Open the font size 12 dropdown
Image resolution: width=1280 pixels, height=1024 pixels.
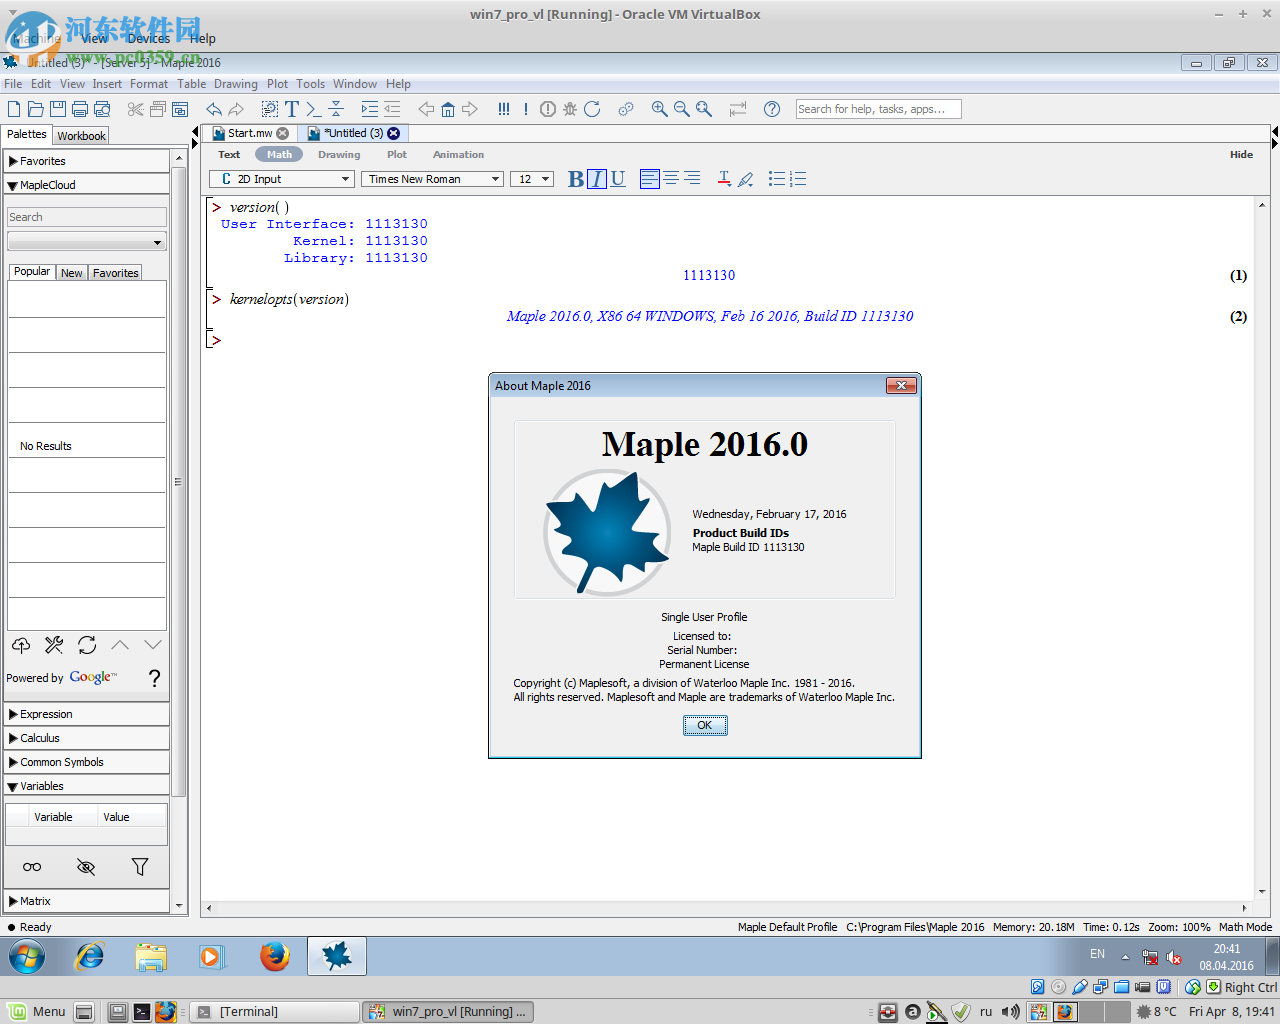(532, 179)
